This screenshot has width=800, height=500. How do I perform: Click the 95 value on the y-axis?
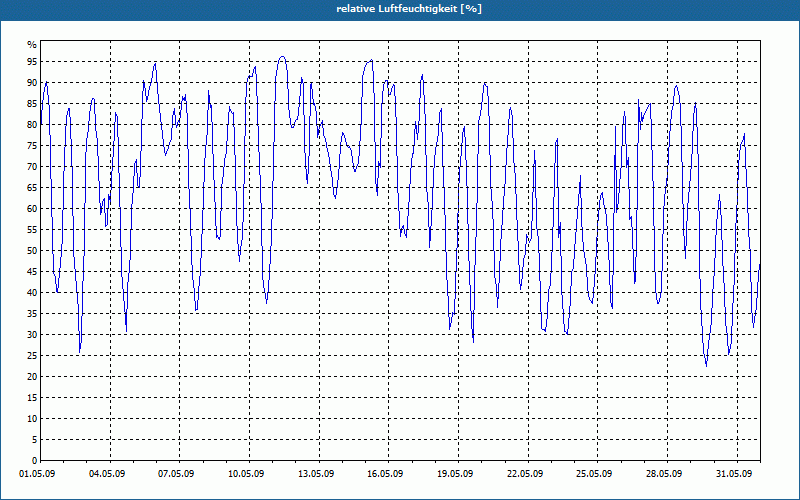(32, 62)
